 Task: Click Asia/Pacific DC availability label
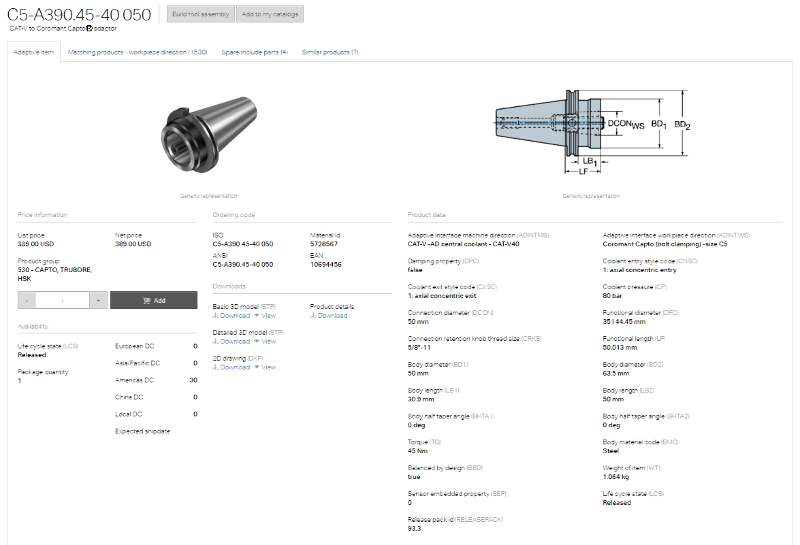(x=138, y=363)
